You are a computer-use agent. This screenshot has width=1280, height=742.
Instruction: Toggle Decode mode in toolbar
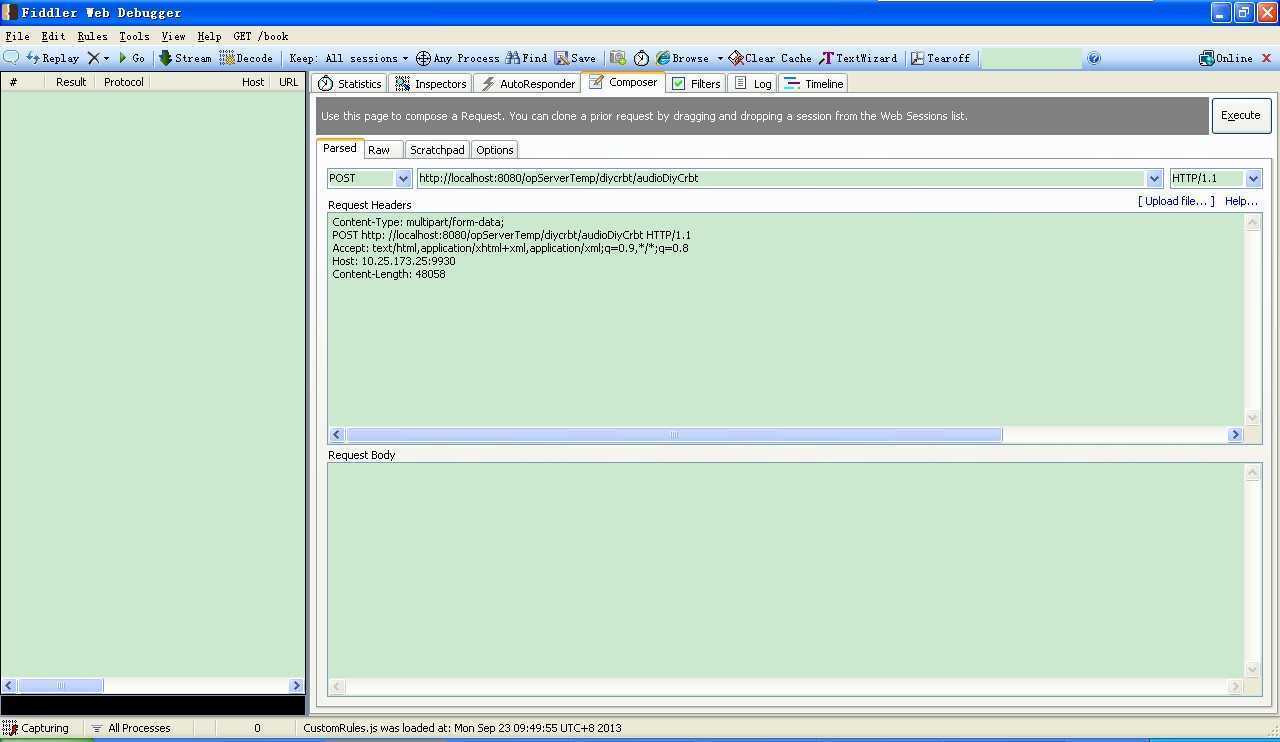pos(246,58)
